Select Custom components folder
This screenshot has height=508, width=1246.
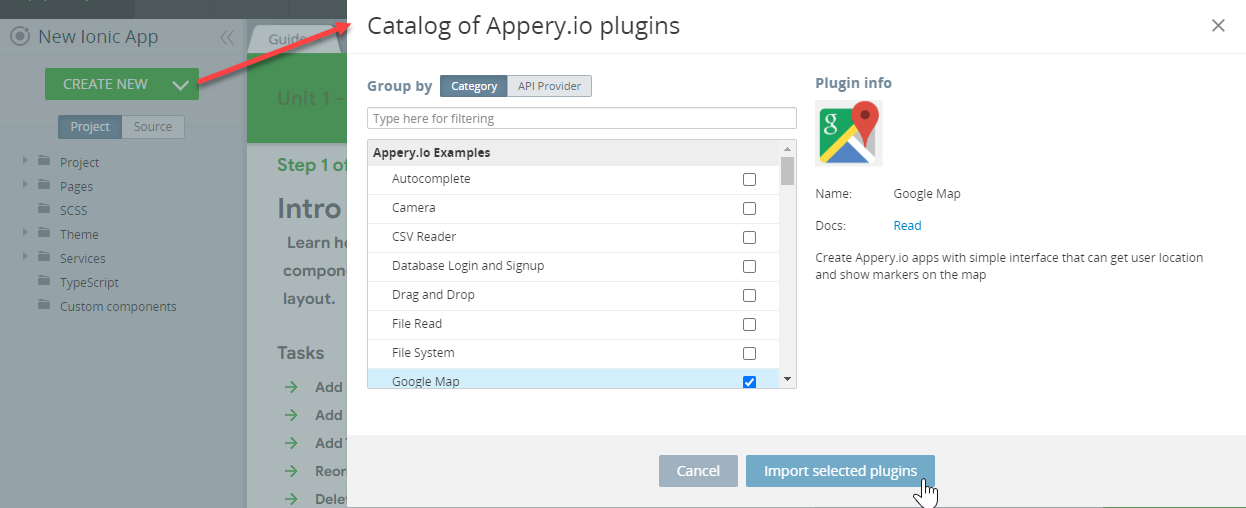tap(118, 306)
